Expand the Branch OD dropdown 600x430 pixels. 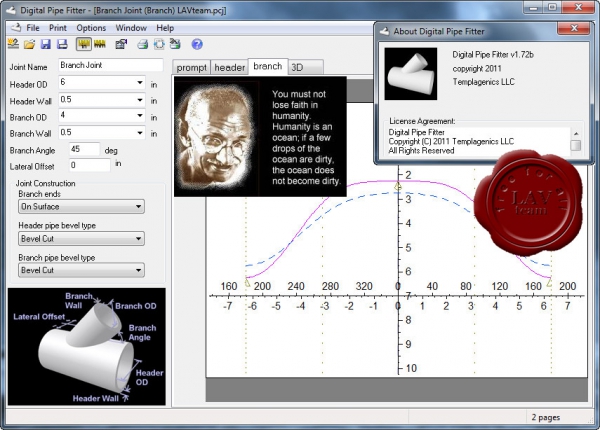click(140, 116)
